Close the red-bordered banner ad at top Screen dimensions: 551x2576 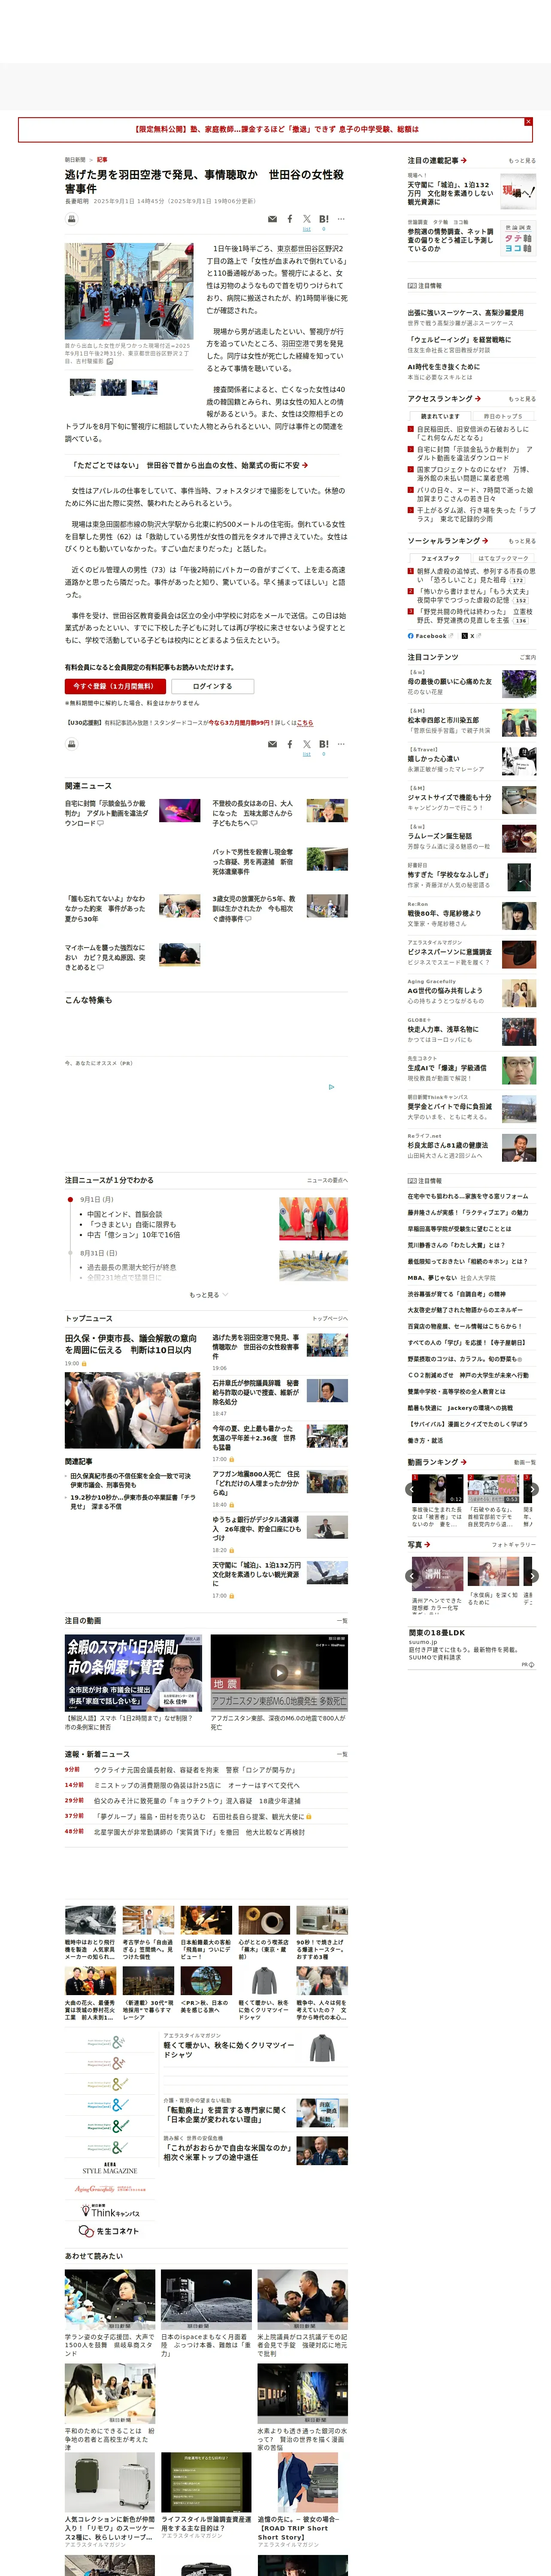pyautogui.click(x=528, y=122)
